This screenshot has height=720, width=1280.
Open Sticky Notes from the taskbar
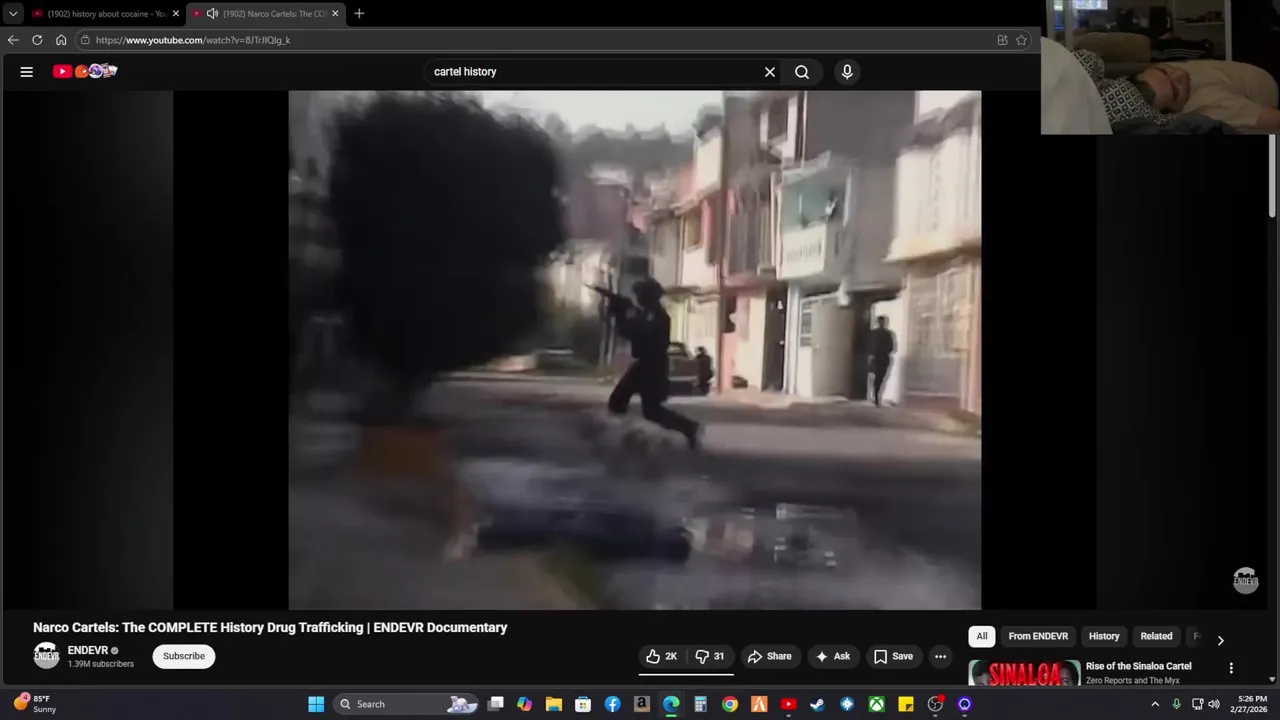906,704
